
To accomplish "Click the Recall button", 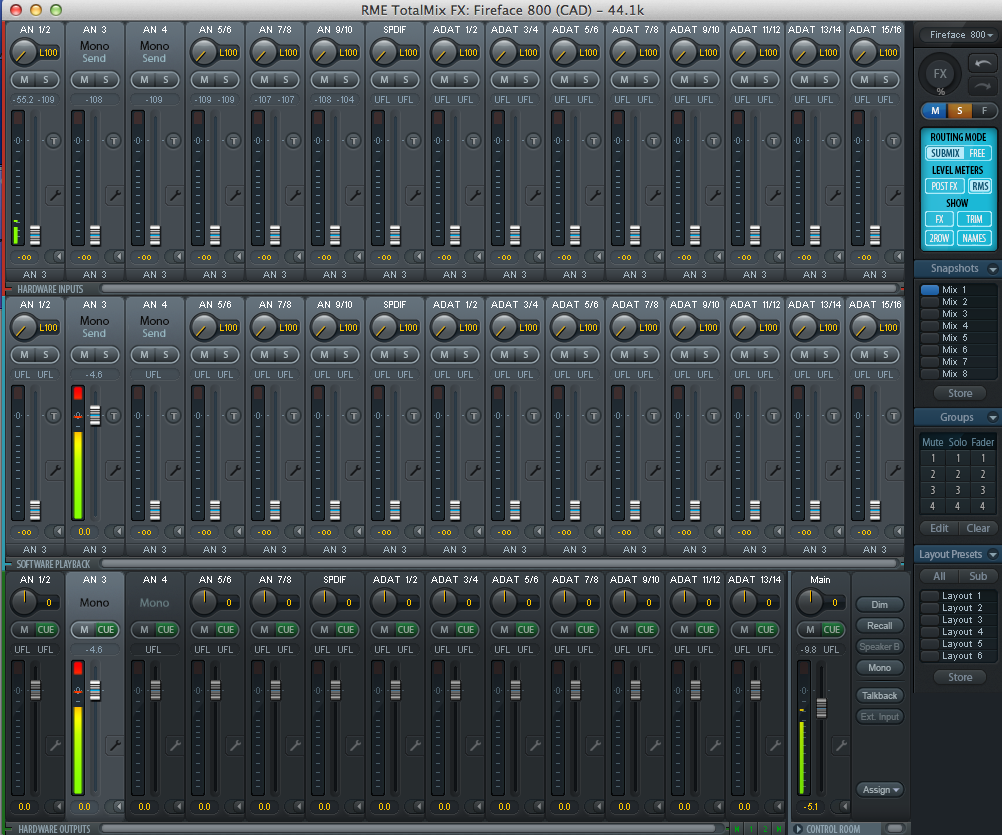I will pos(879,625).
